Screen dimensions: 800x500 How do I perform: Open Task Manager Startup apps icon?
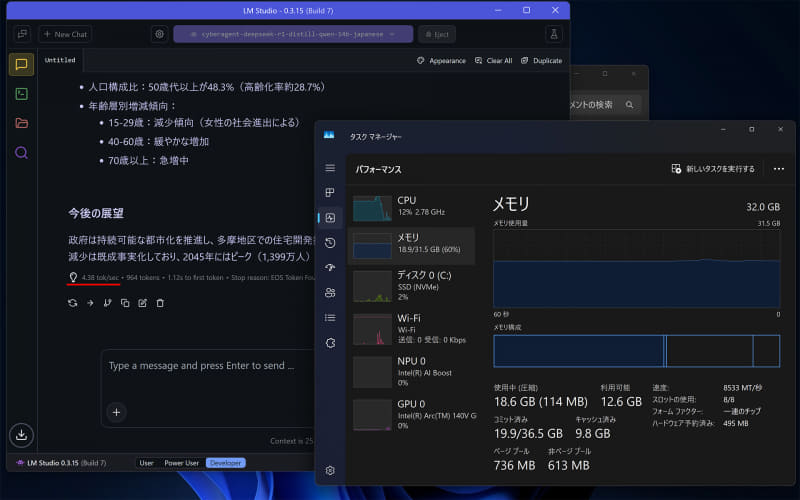(330, 268)
